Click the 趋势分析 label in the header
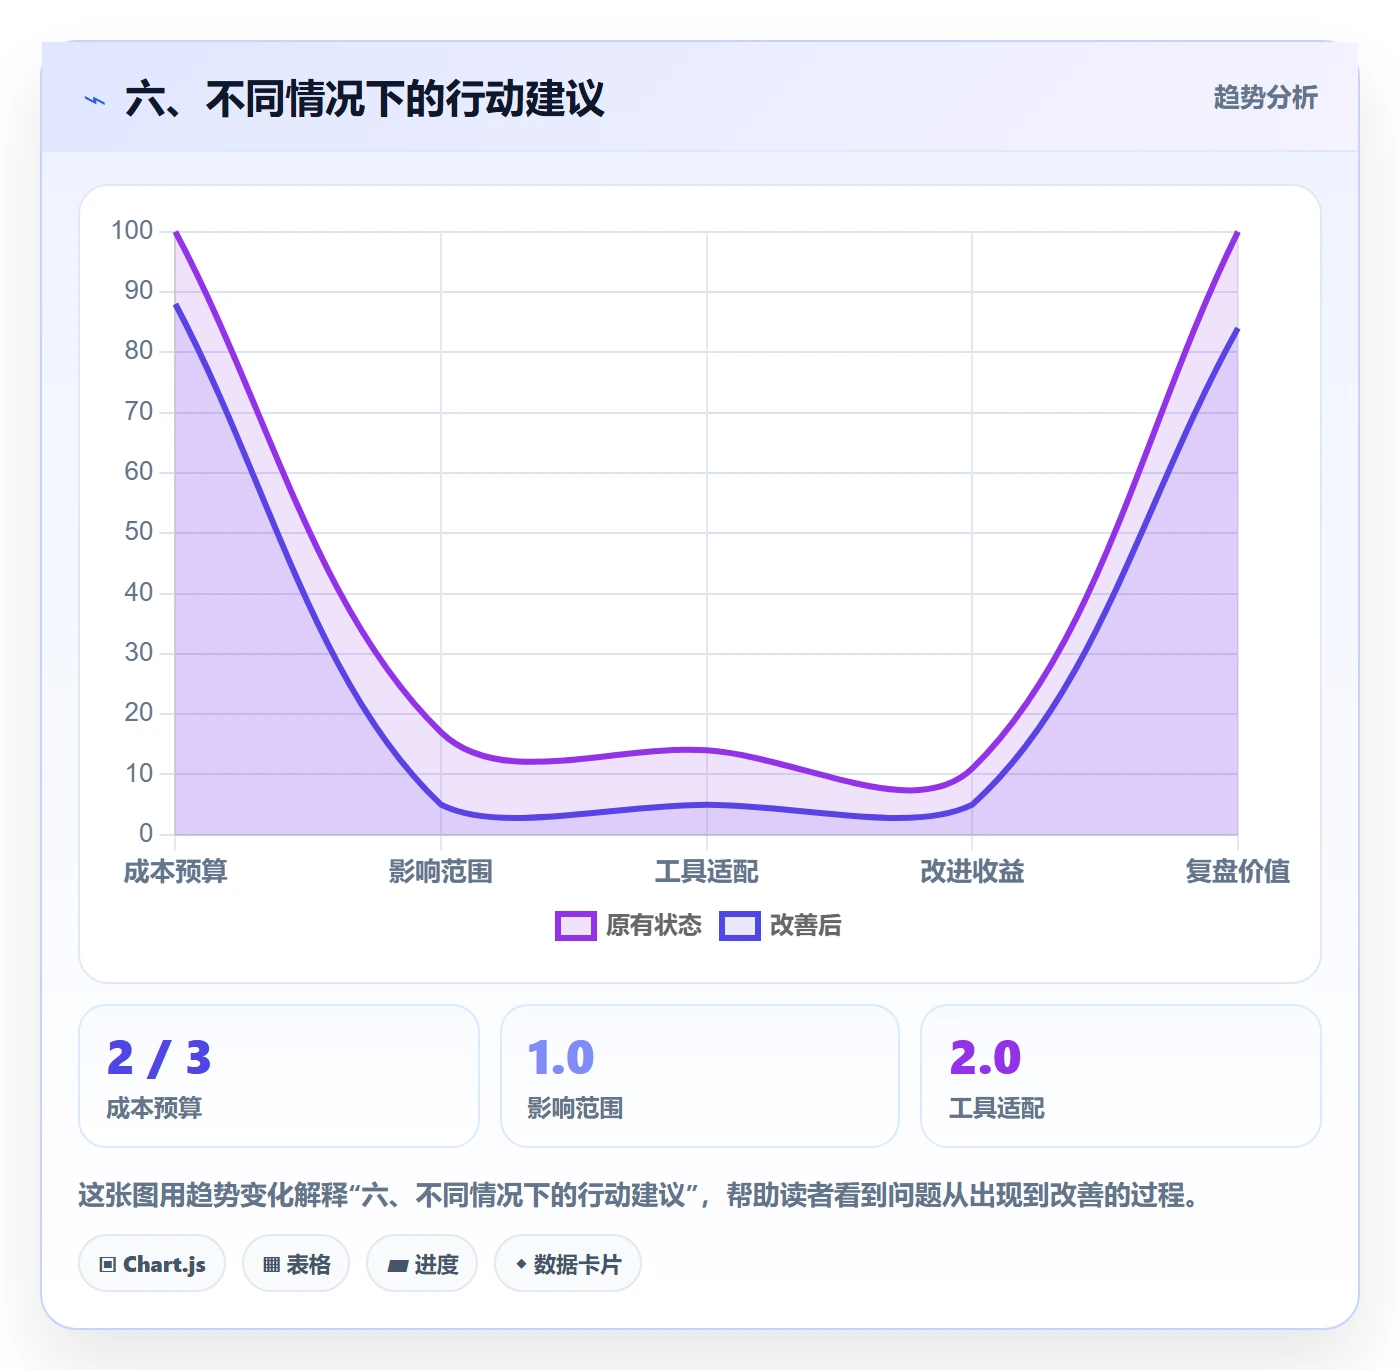 (1265, 97)
